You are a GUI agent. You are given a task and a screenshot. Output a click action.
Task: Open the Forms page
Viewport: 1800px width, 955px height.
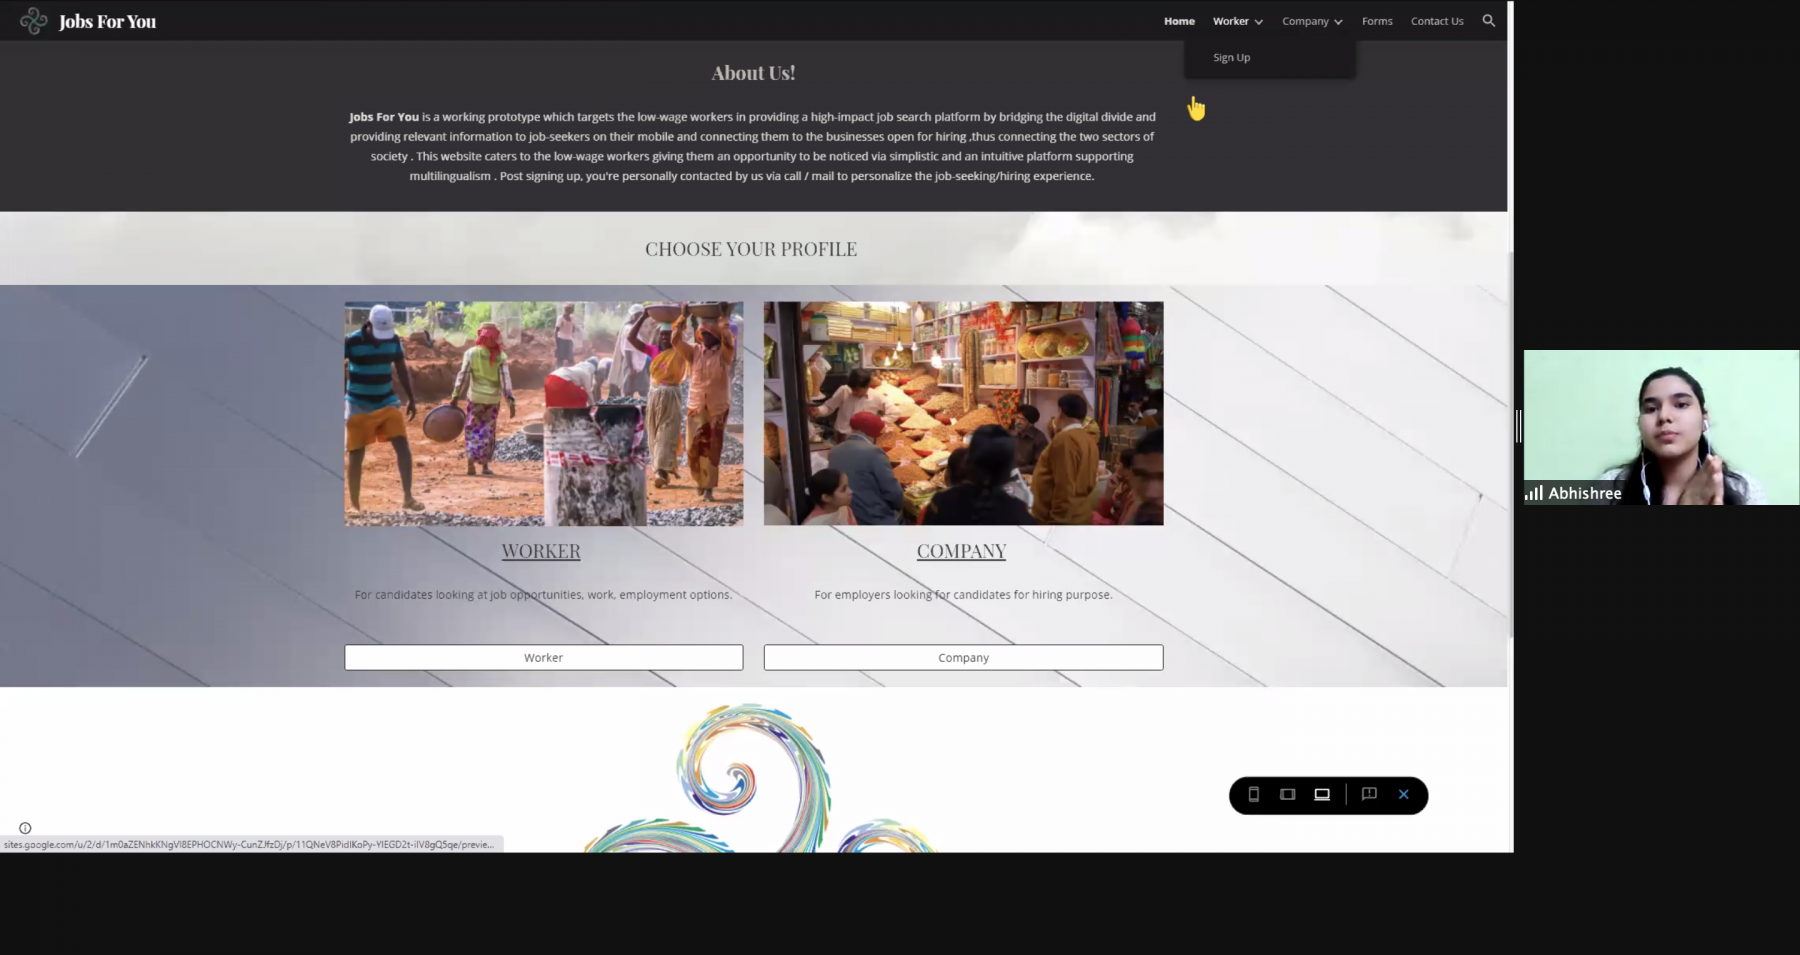point(1376,21)
